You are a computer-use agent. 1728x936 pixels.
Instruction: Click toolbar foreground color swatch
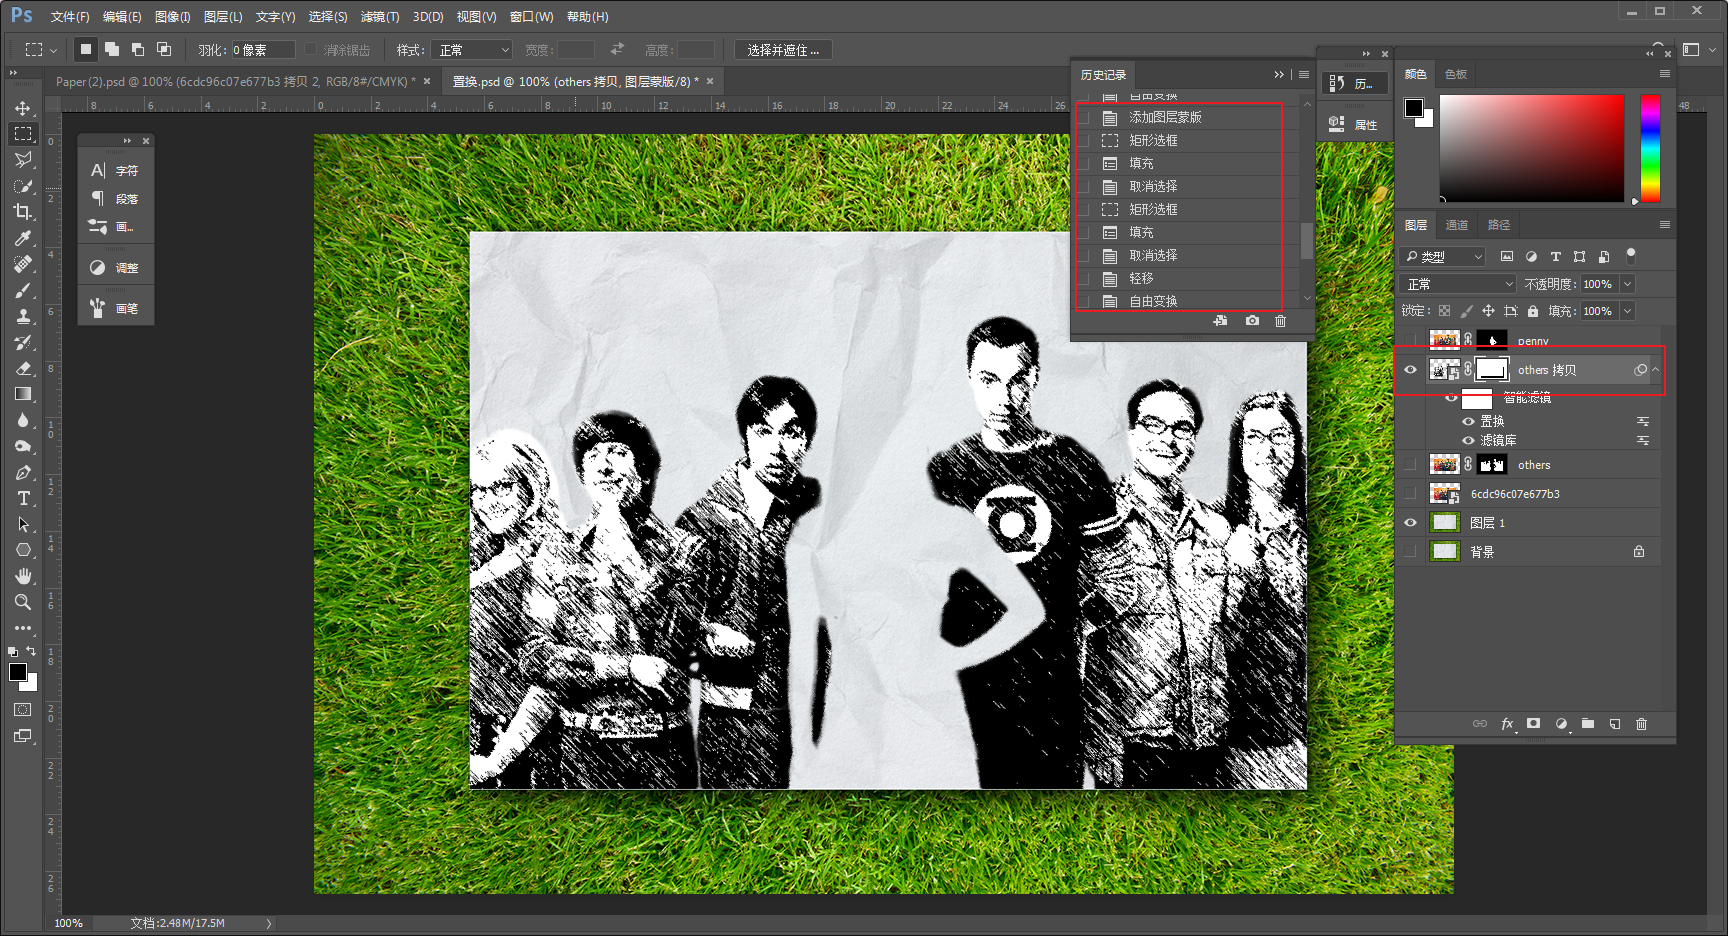(18, 672)
